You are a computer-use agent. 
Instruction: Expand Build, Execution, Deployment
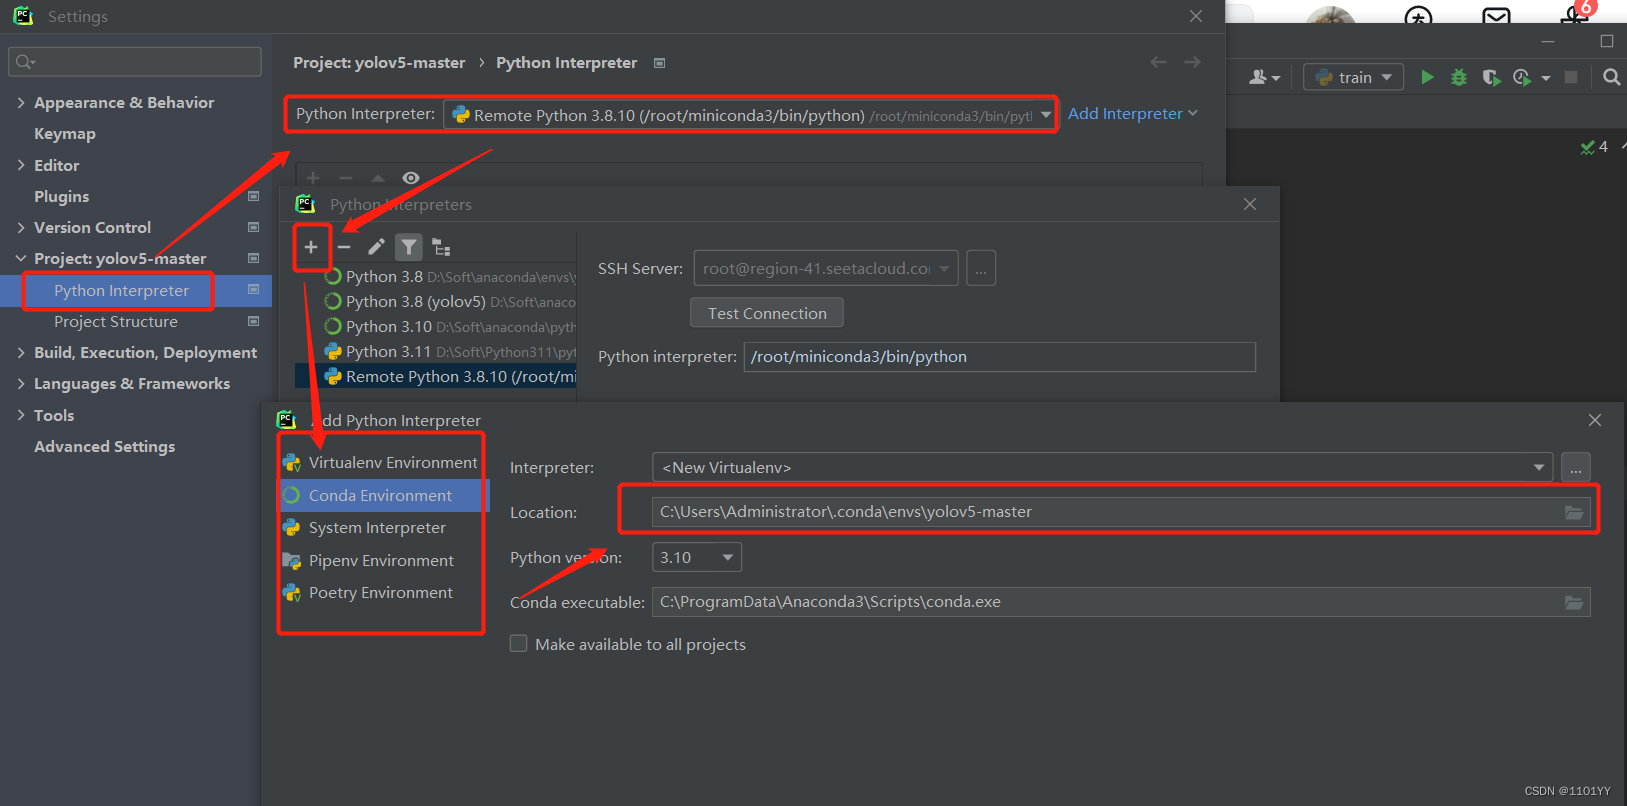21,352
